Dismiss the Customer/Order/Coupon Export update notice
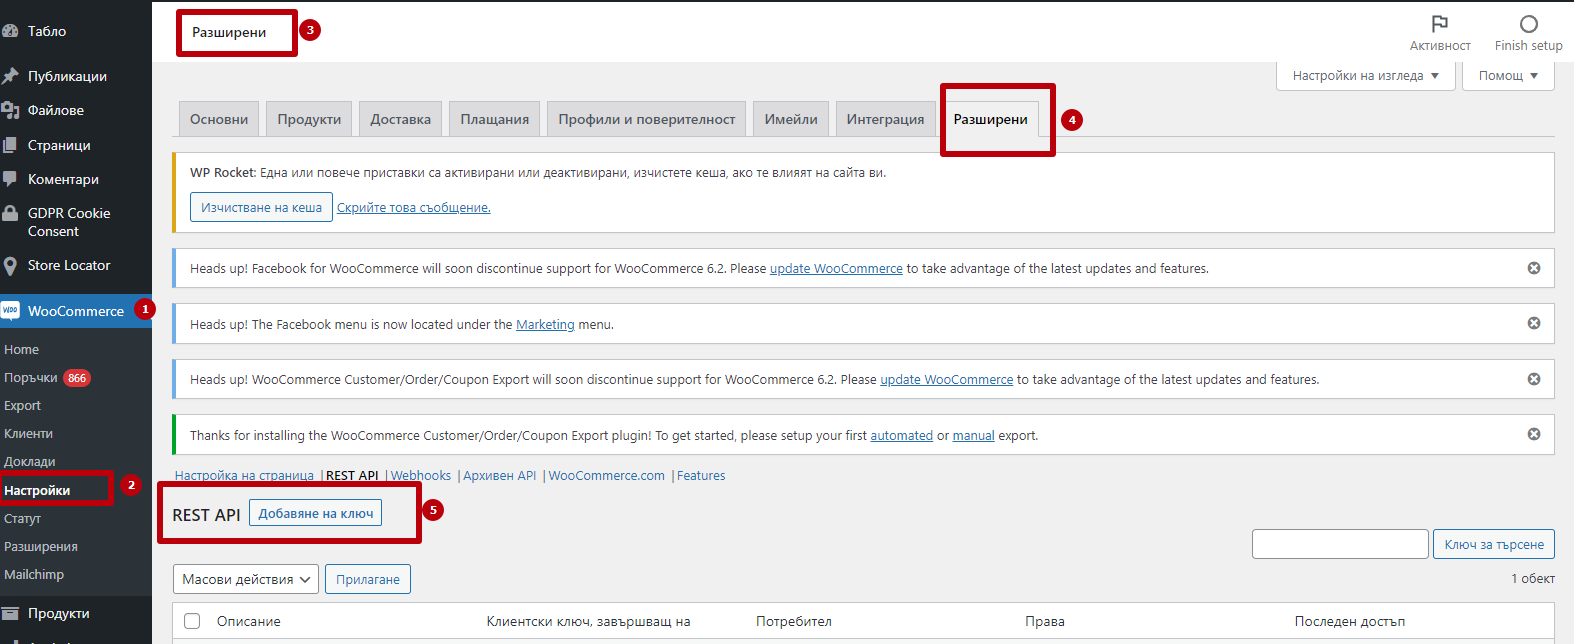1574x644 pixels. (1534, 379)
